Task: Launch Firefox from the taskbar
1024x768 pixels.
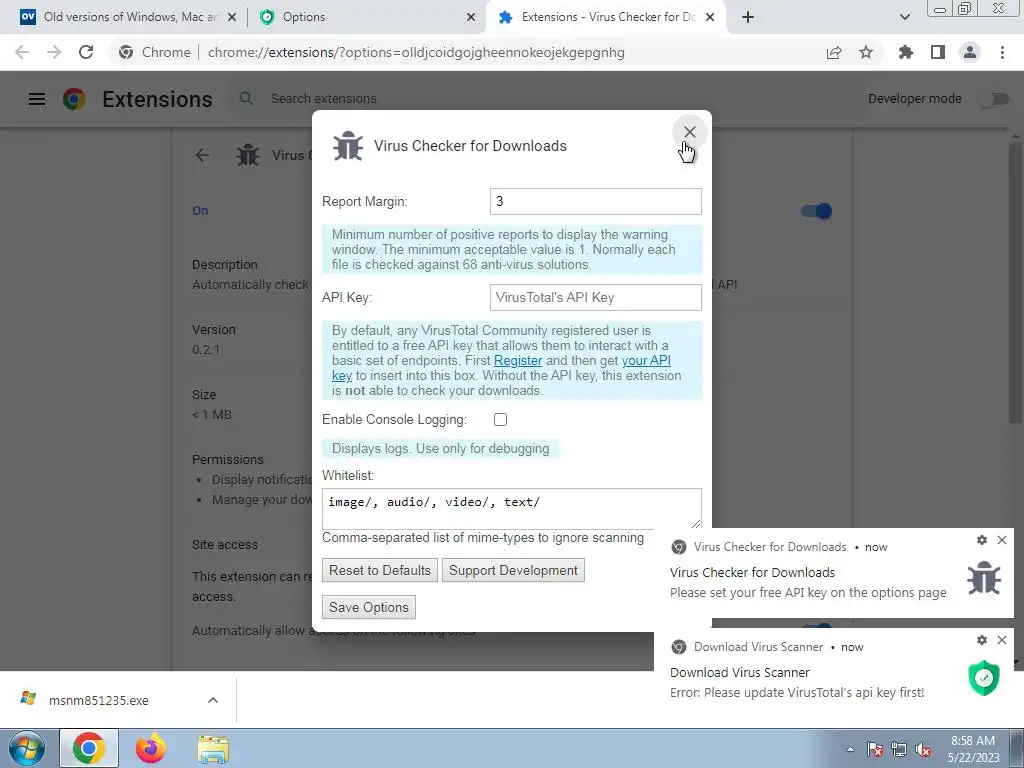Action: [x=151, y=748]
